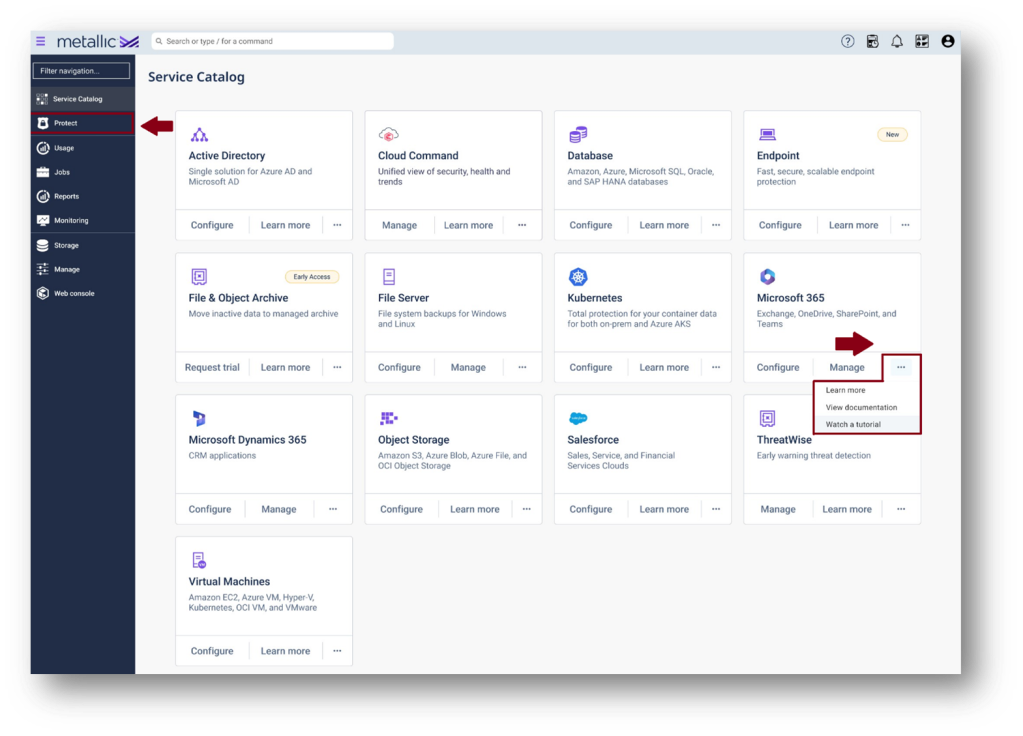1023x736 pixels.
Task: Expand more options for Database
Action: [x=716, y=225]
